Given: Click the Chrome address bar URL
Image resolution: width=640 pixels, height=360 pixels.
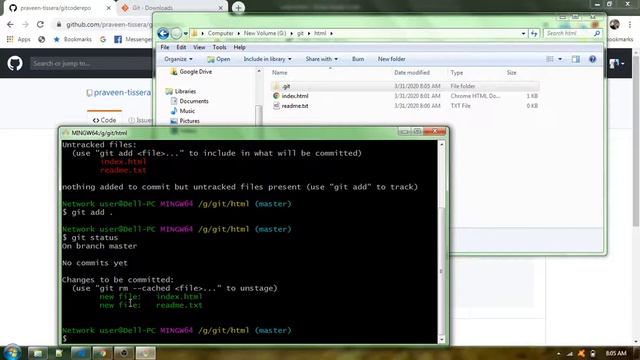Looking at the screenshot, I should 109,24.
